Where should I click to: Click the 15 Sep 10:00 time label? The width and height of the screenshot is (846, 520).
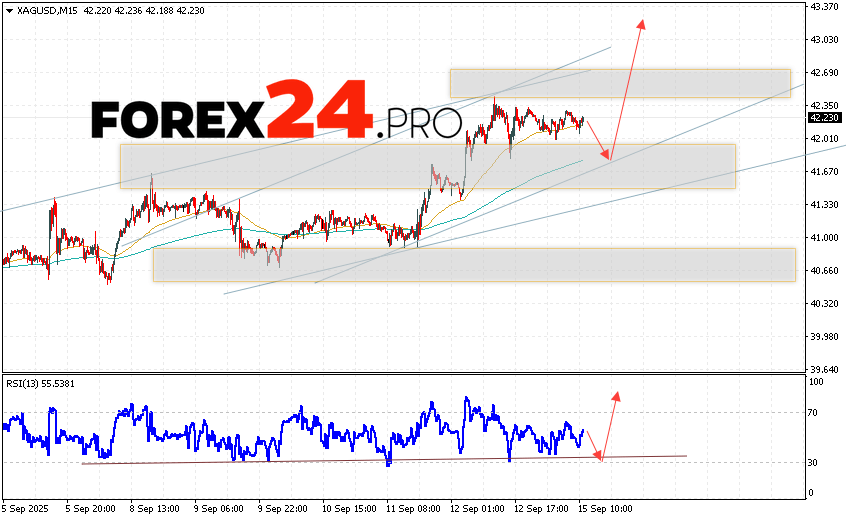pos(607,507)
